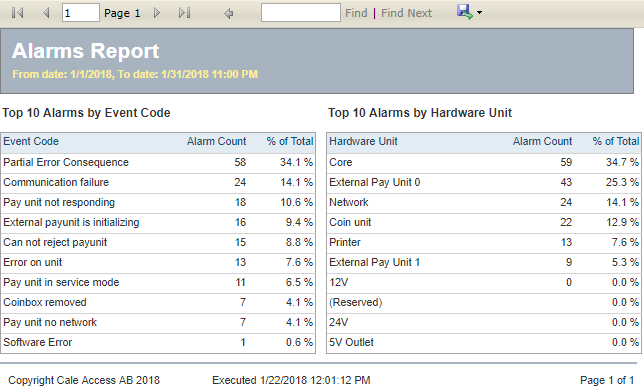This screenshot has width=644, height=386.
Task: Go to the first page of report
Action: [18, 13]
